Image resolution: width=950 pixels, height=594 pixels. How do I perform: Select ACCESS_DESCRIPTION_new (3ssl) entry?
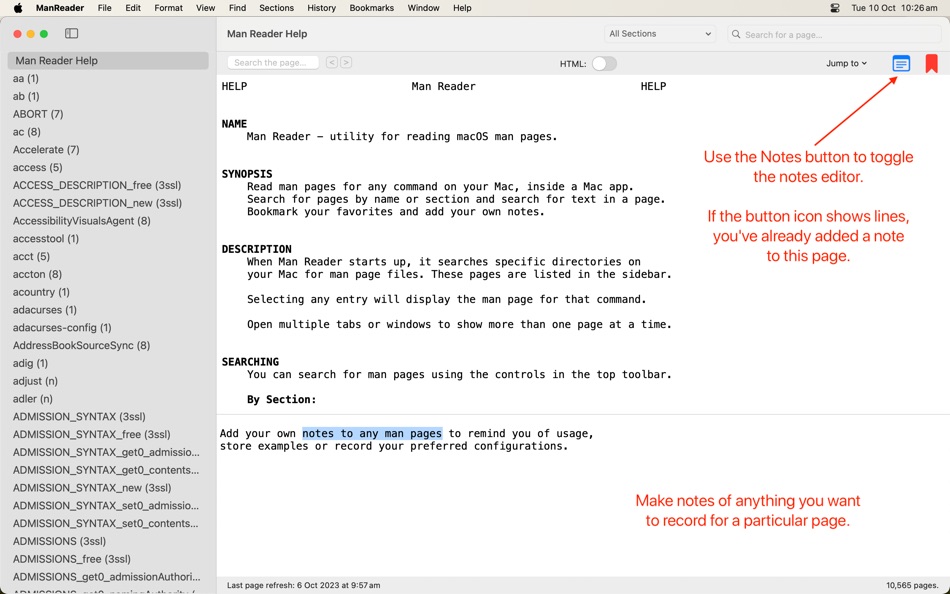pyautogui.click(x=108, y=203)
